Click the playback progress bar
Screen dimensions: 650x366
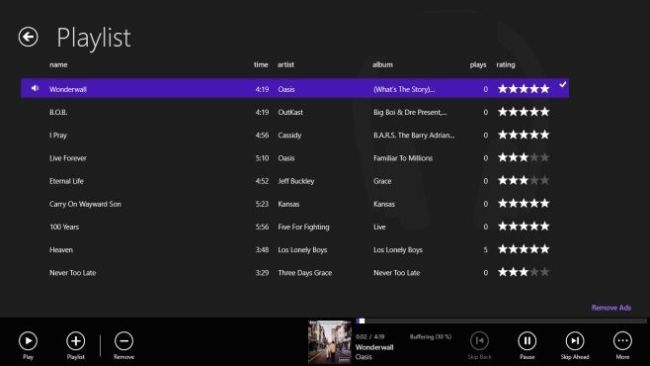(501, 321)
